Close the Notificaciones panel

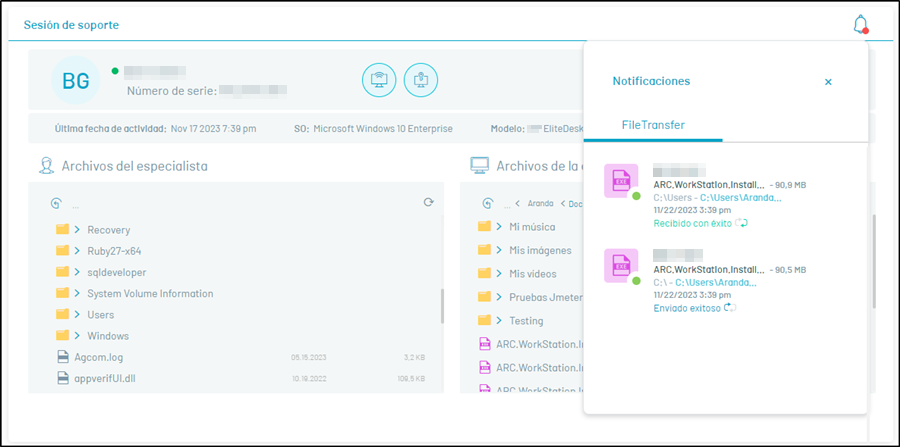point(828,82)
